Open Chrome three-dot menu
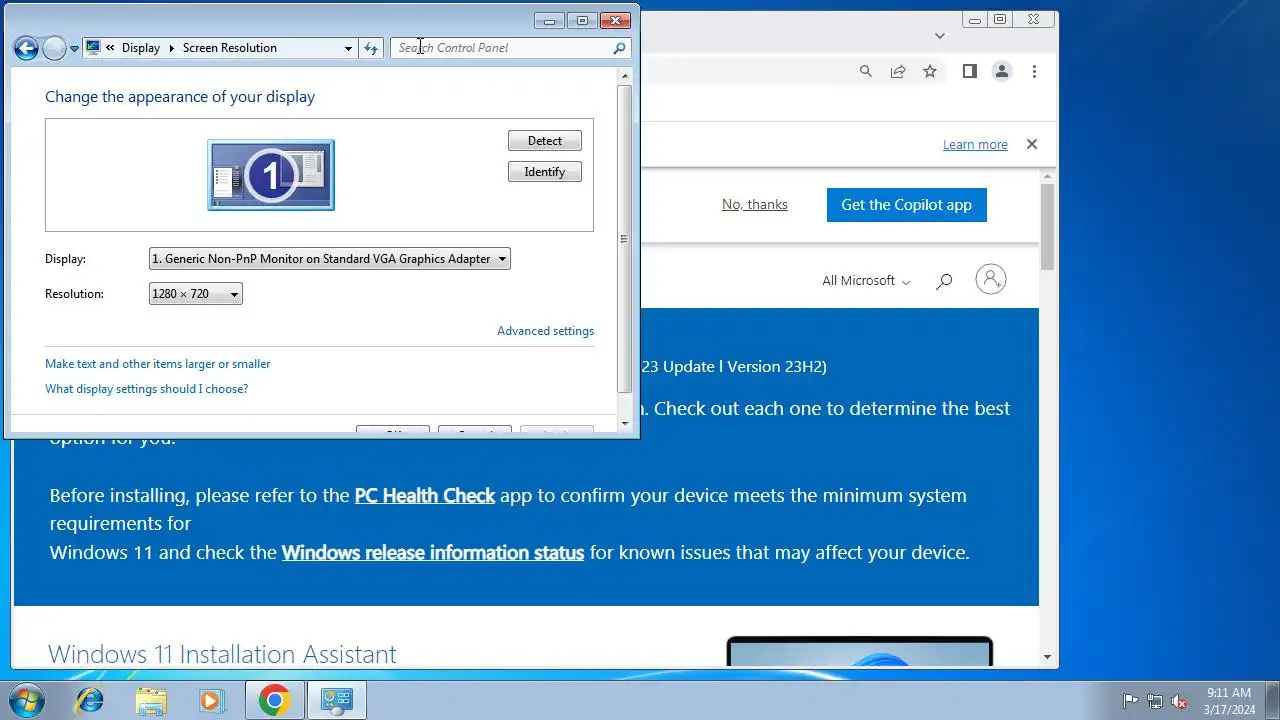This screenshot has height=720, width=1280. (x=1034, y=71)
